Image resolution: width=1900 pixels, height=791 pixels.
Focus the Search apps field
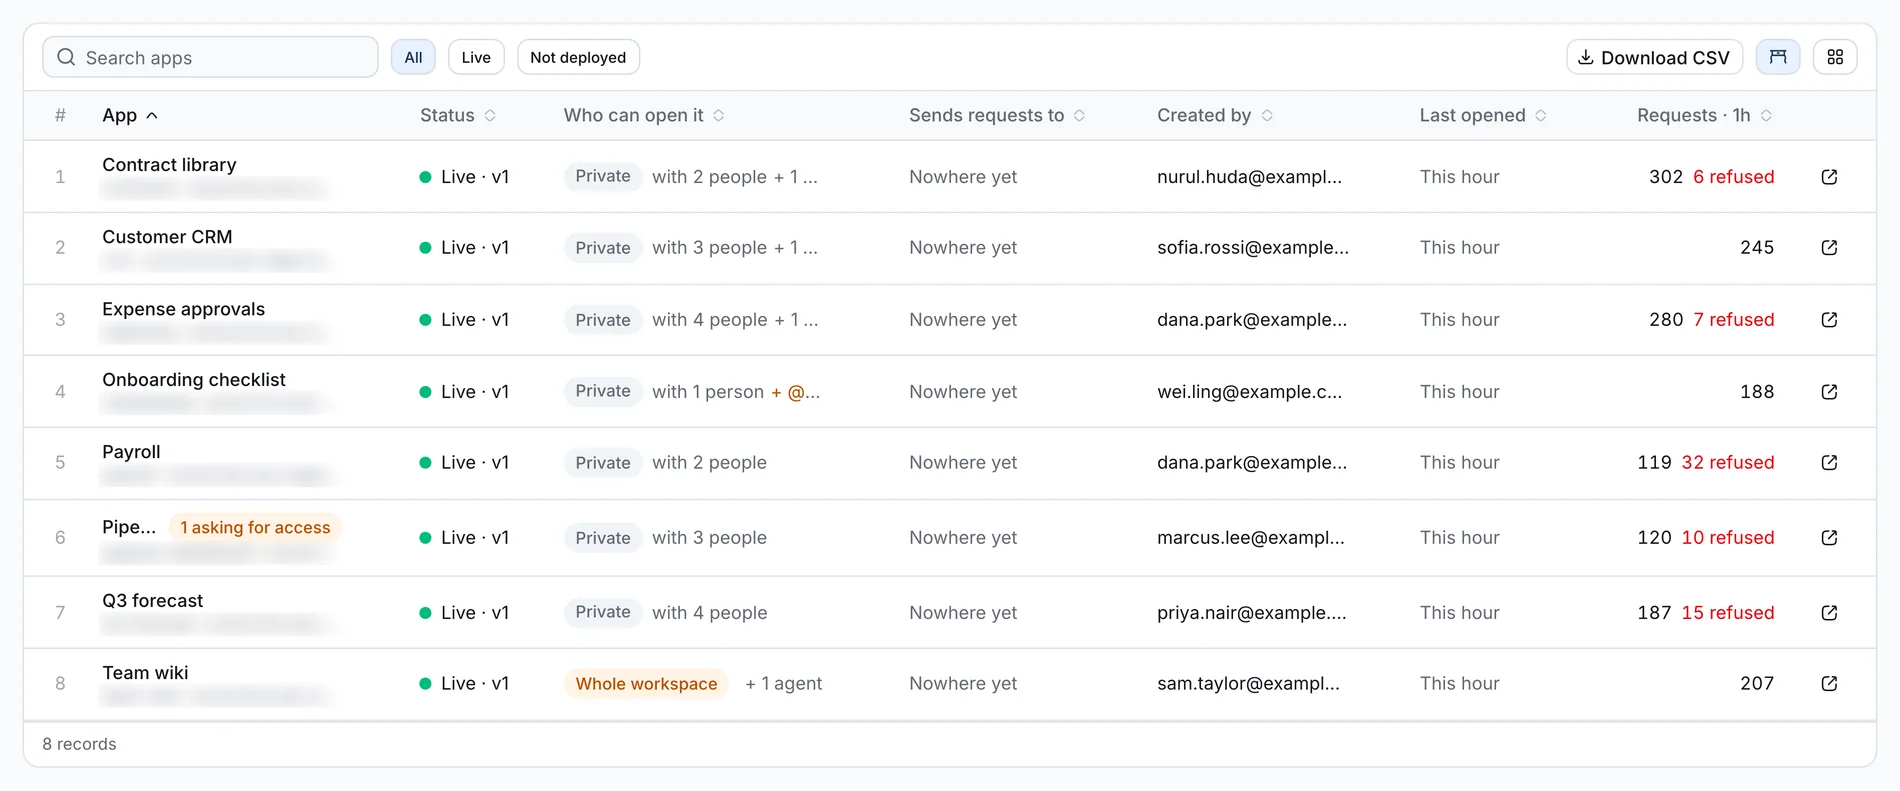click(210, 57)
